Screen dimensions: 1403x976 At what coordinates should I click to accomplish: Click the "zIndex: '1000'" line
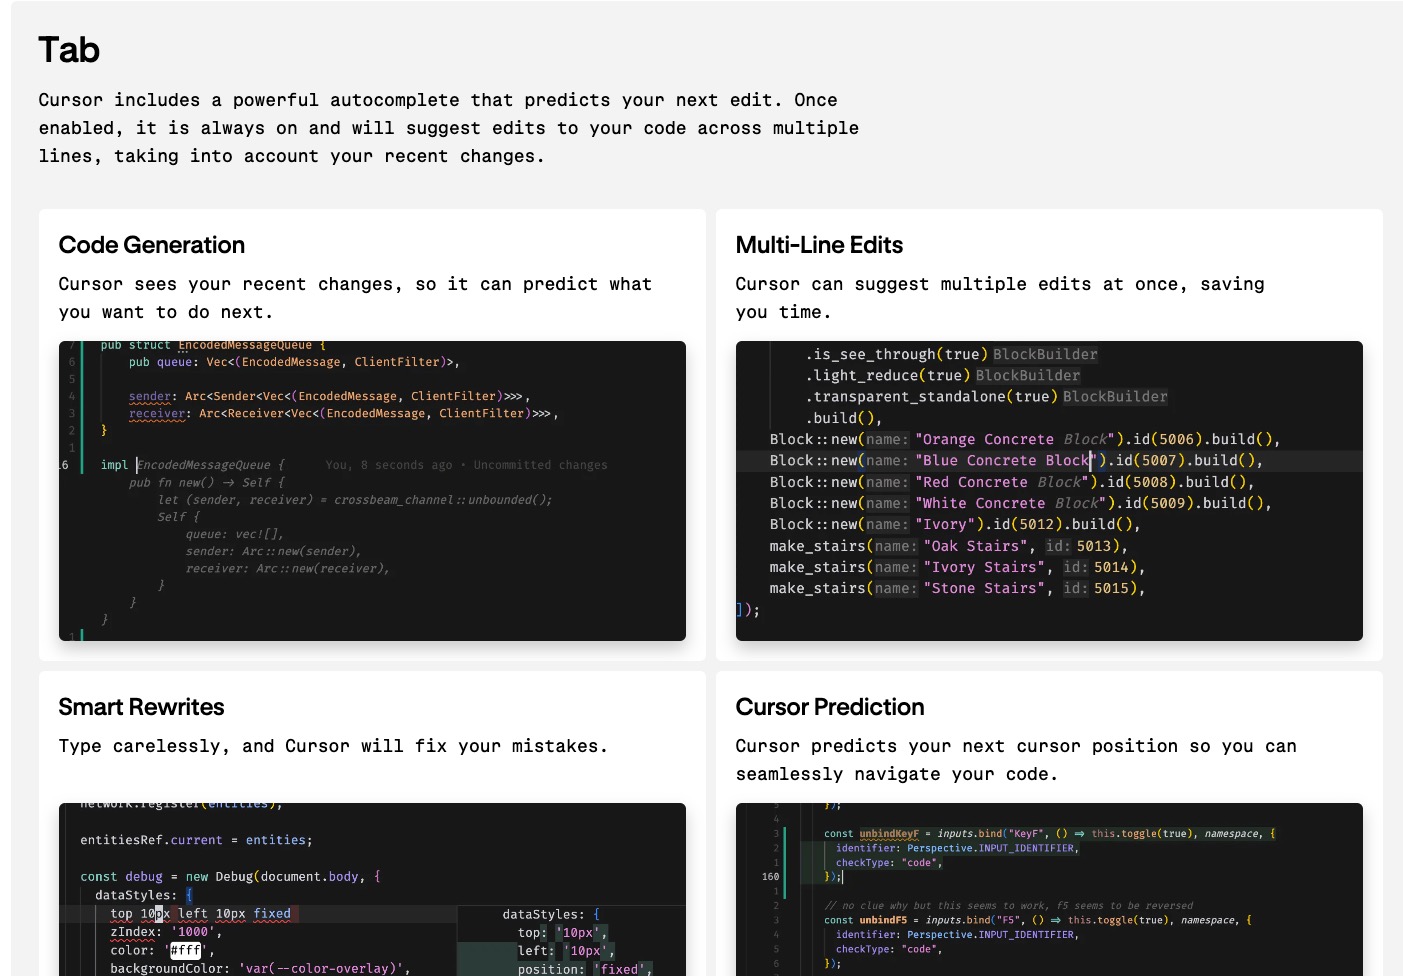coord(165,932)
